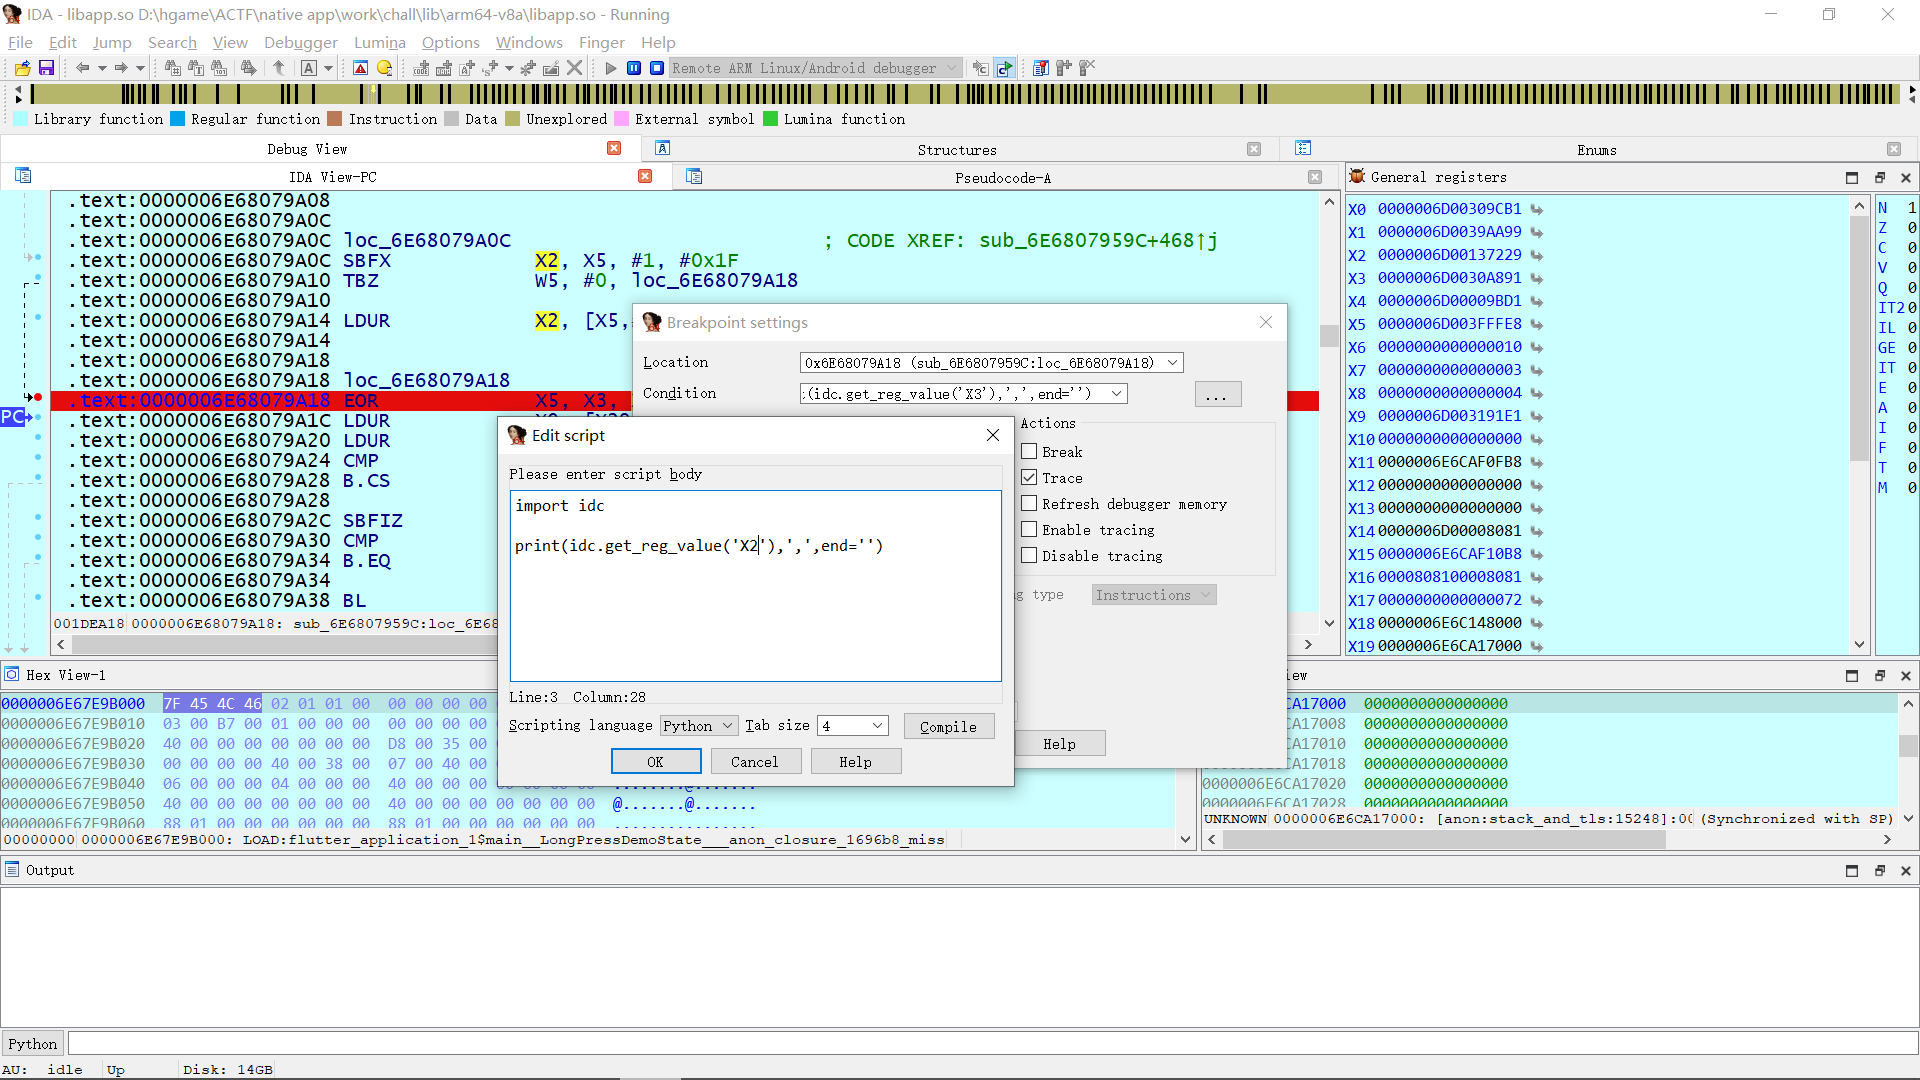Open the Debugger menu
The image size is (1920, 1080).
click(301, 42)
